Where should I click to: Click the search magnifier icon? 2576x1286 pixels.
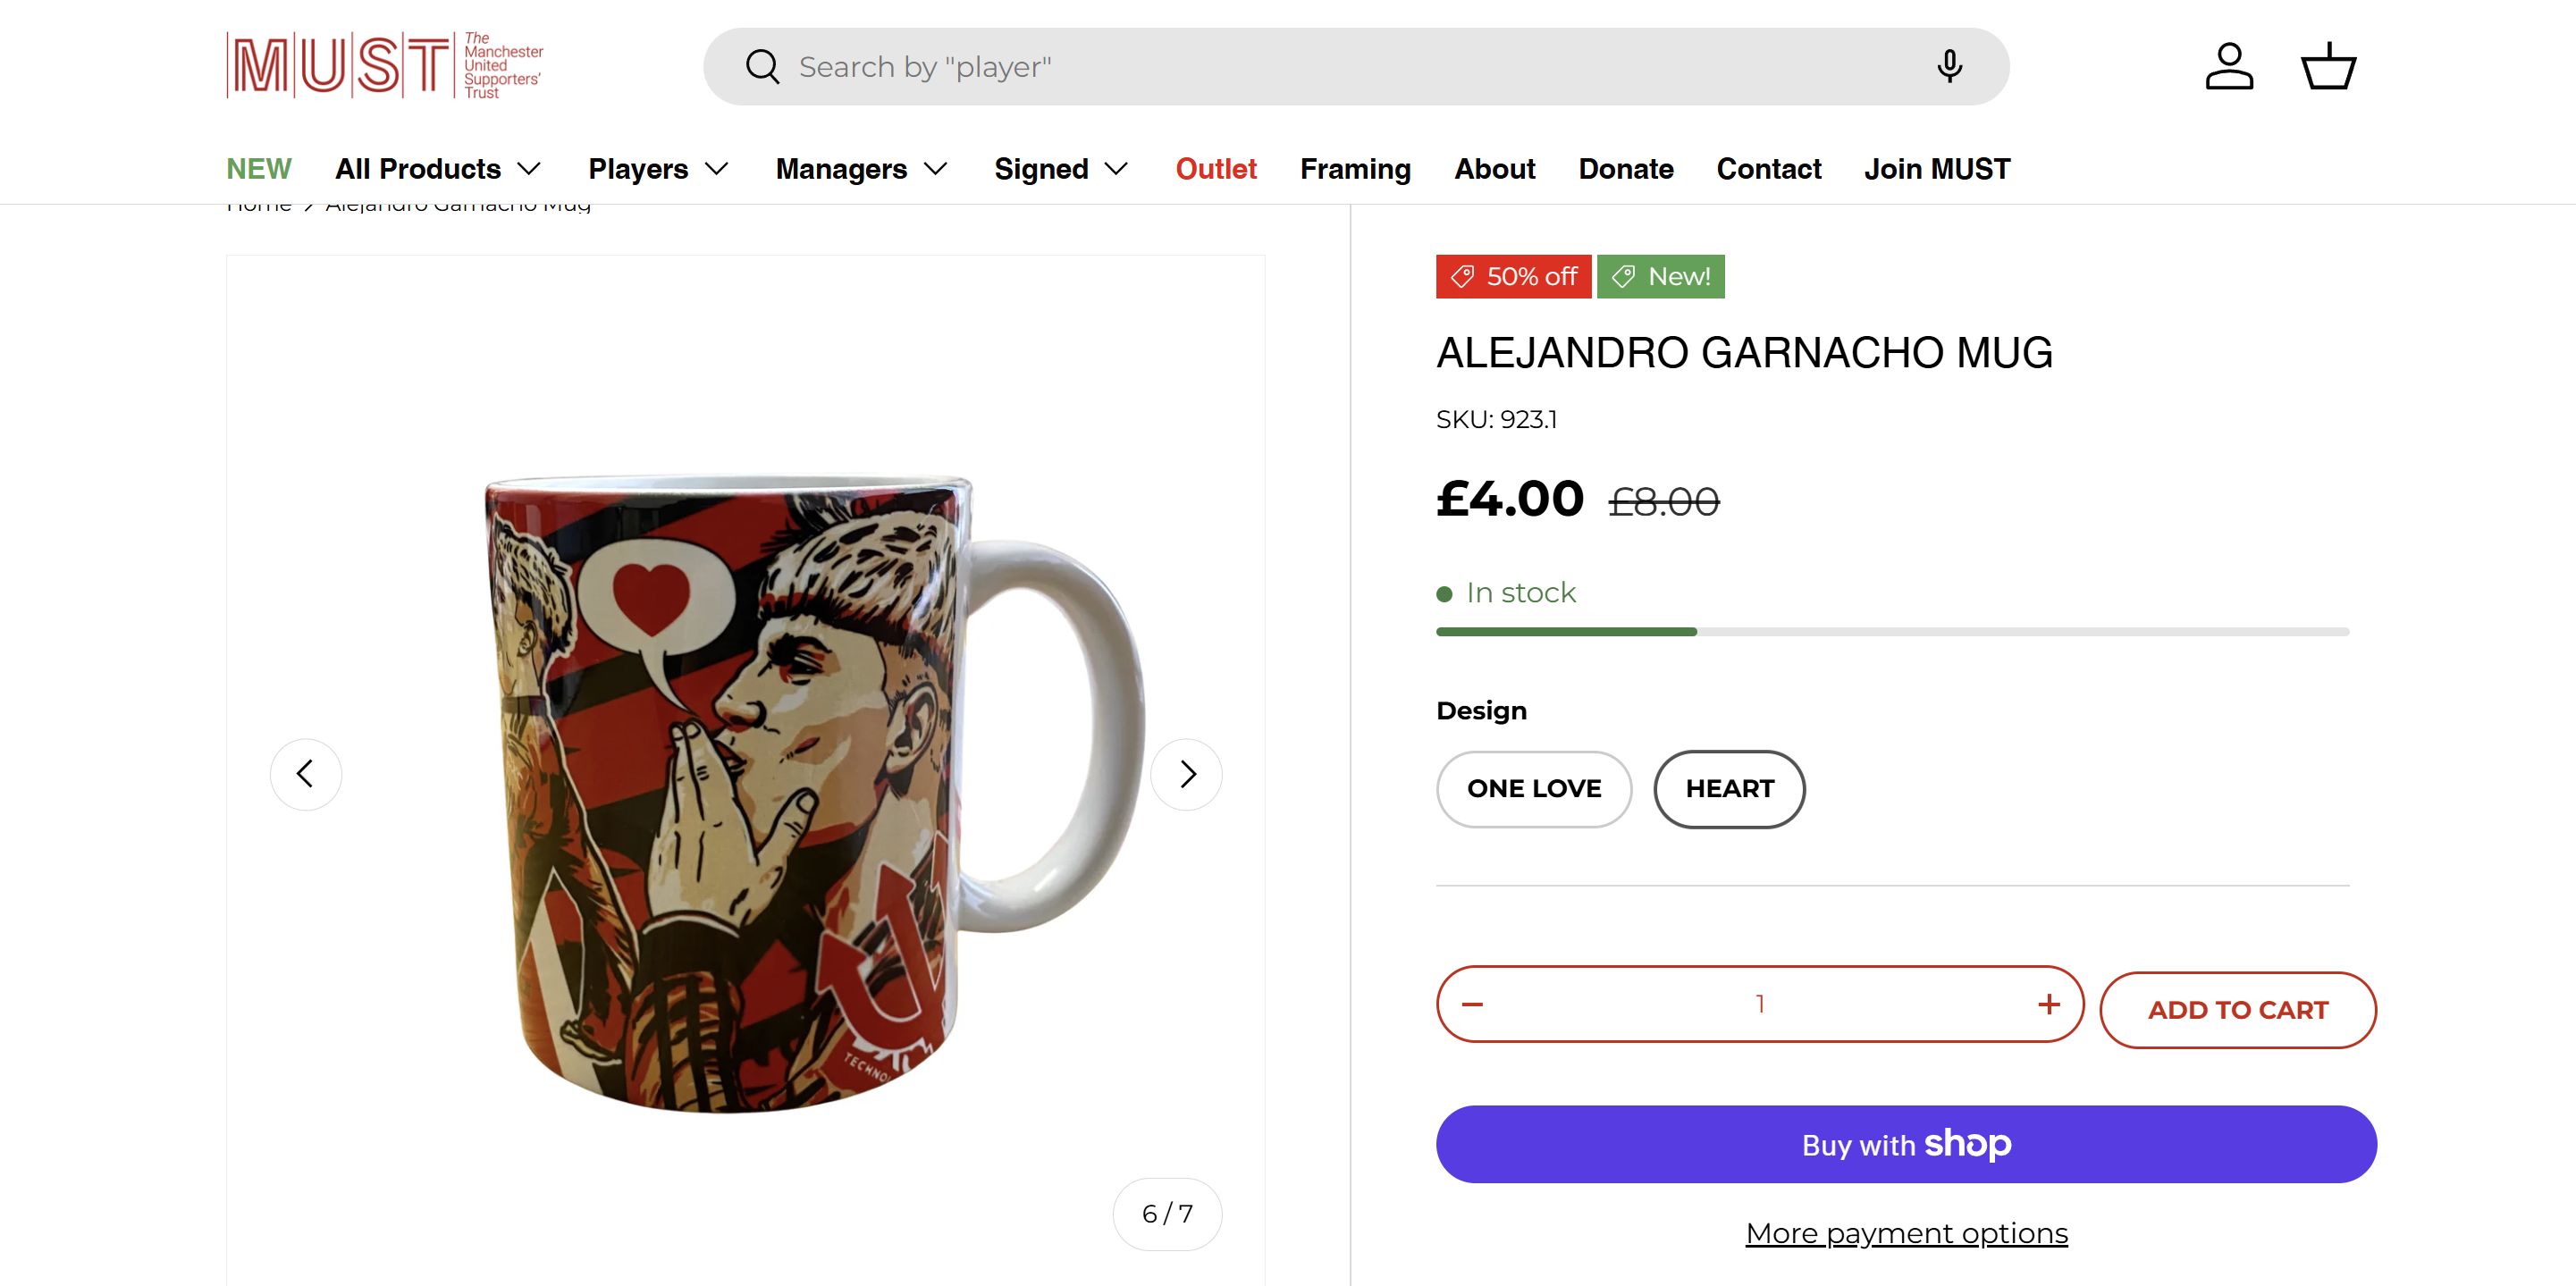pos(762,67)
